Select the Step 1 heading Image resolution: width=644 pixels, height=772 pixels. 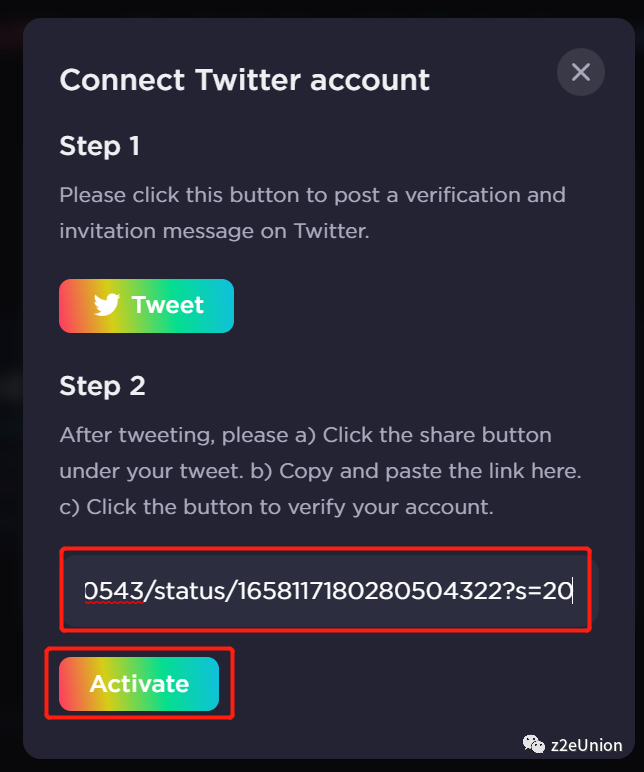pyautogui.click(x=100, y=146)
